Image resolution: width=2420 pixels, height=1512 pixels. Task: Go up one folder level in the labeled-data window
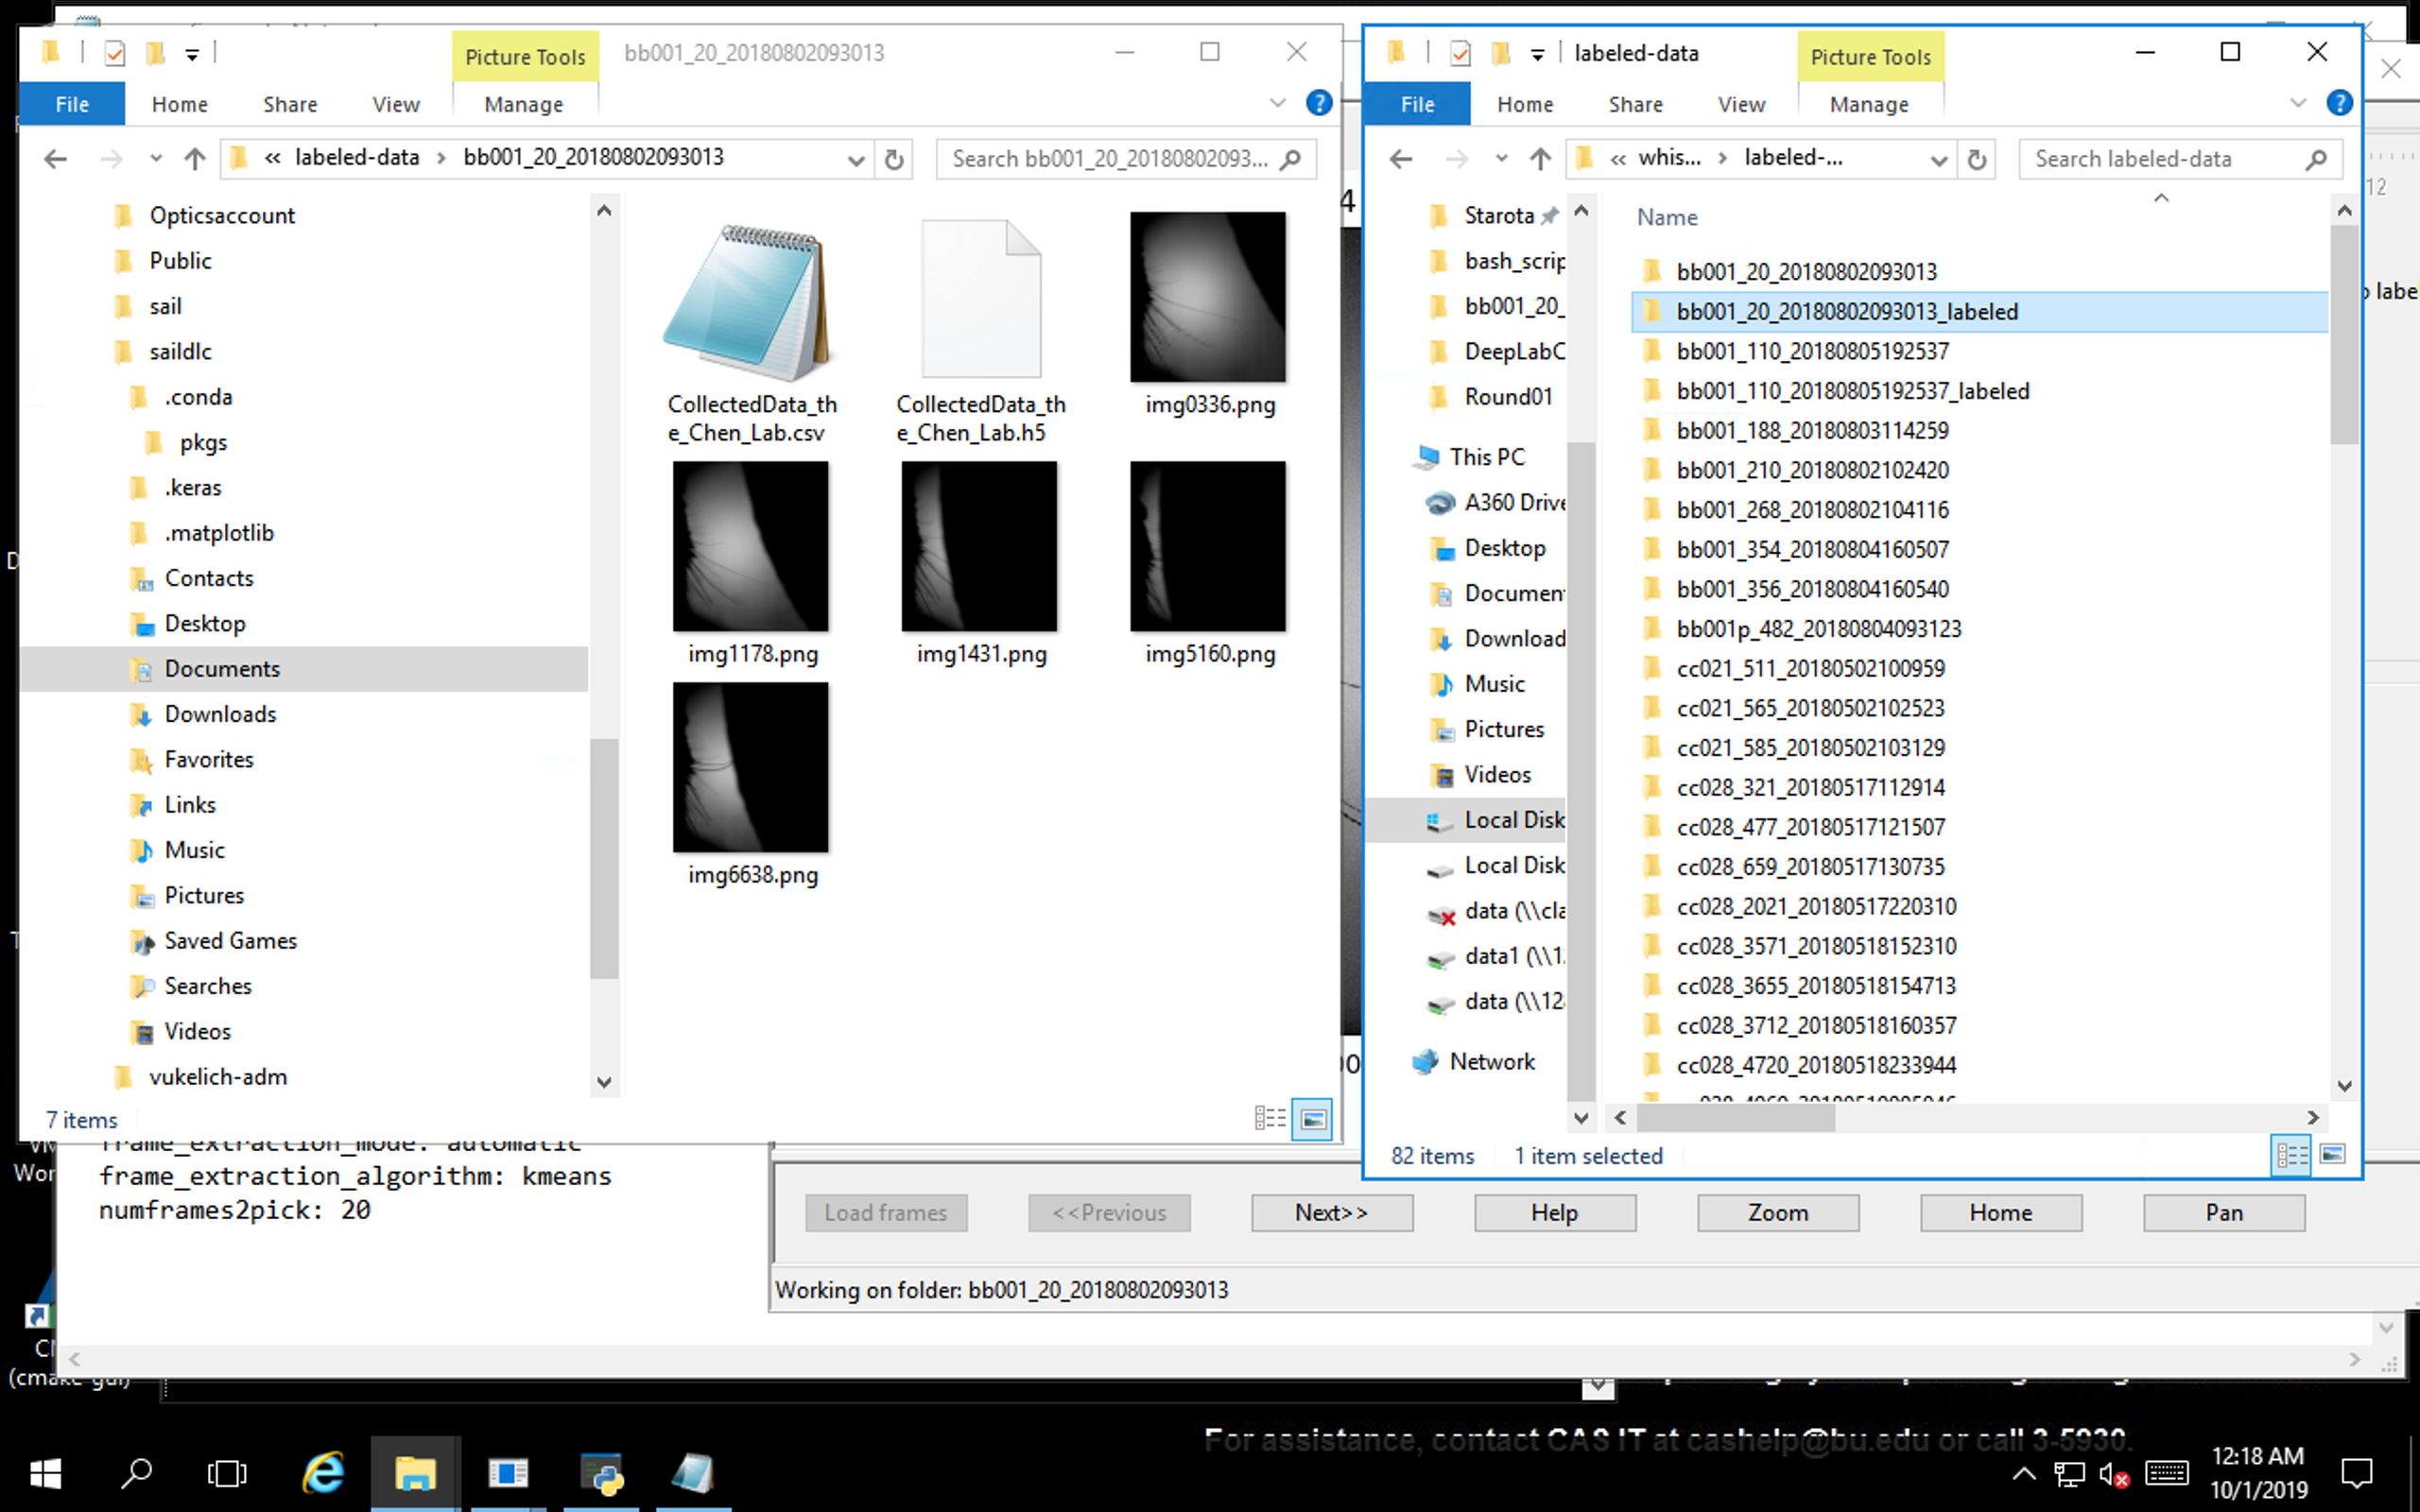1539,158
